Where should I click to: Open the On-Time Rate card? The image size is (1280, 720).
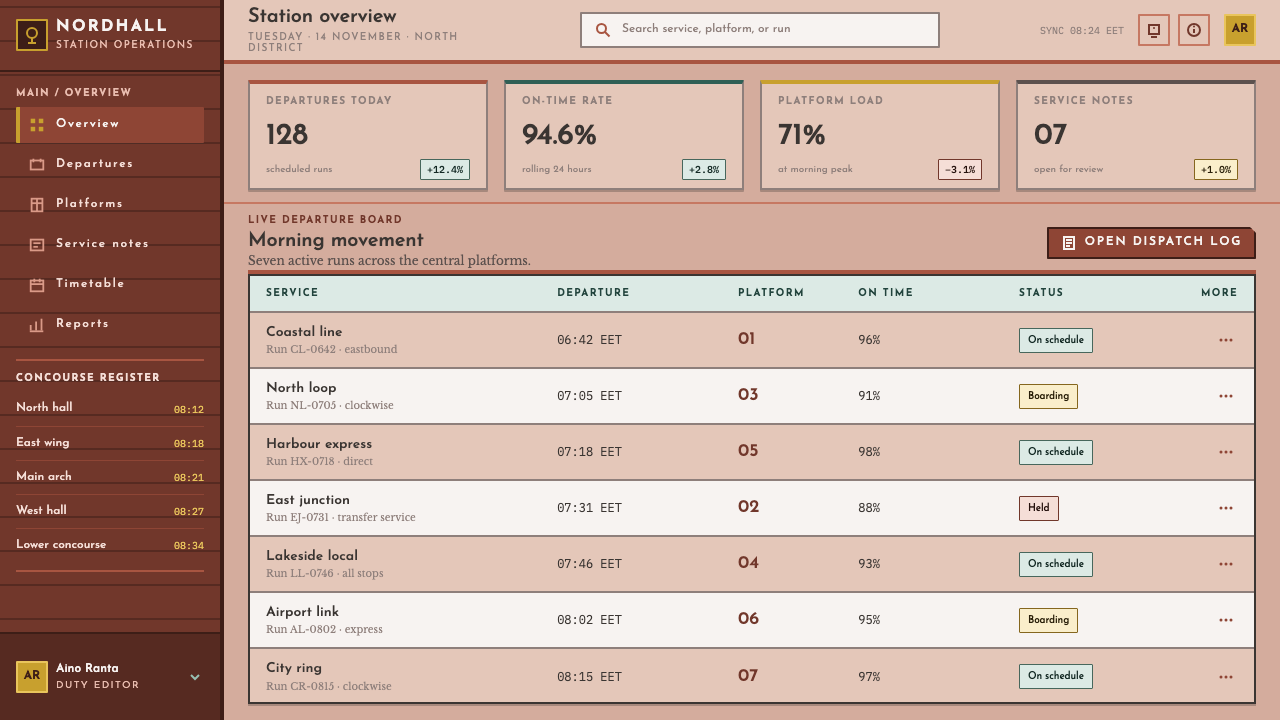624,136
